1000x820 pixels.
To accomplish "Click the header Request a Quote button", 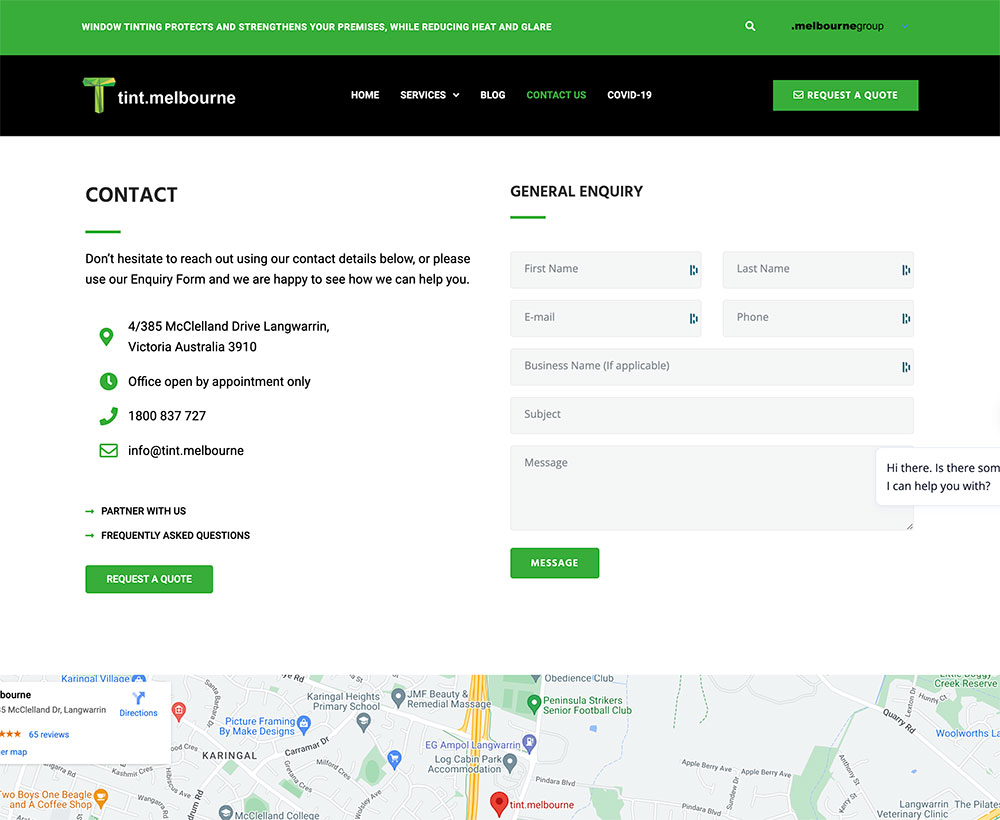I will point(845,95).
